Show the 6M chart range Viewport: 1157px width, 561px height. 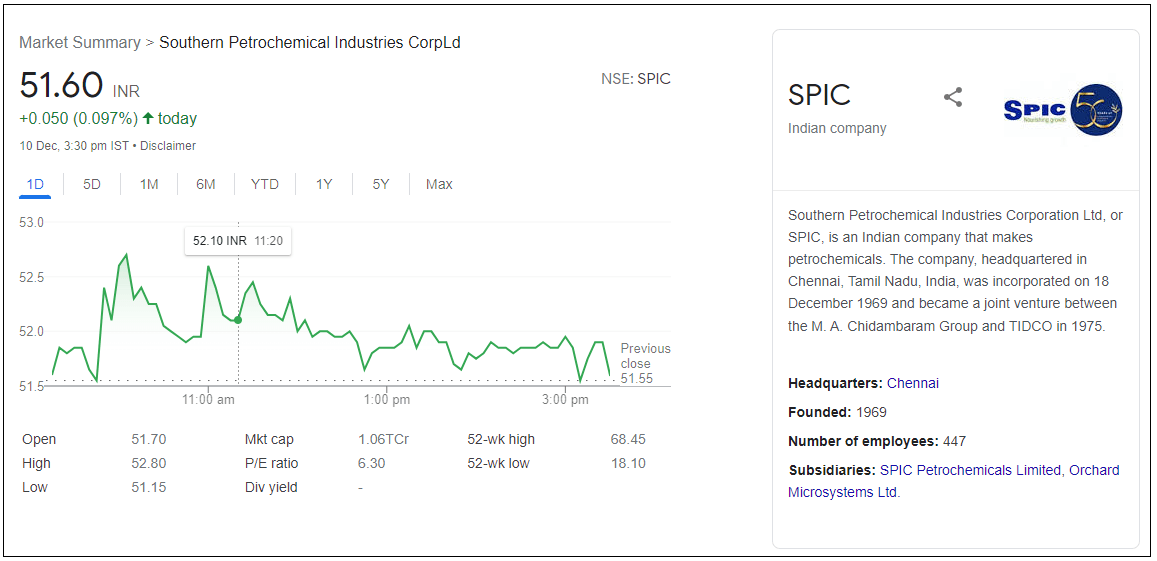pyautogui.click(x=206, y=184)
